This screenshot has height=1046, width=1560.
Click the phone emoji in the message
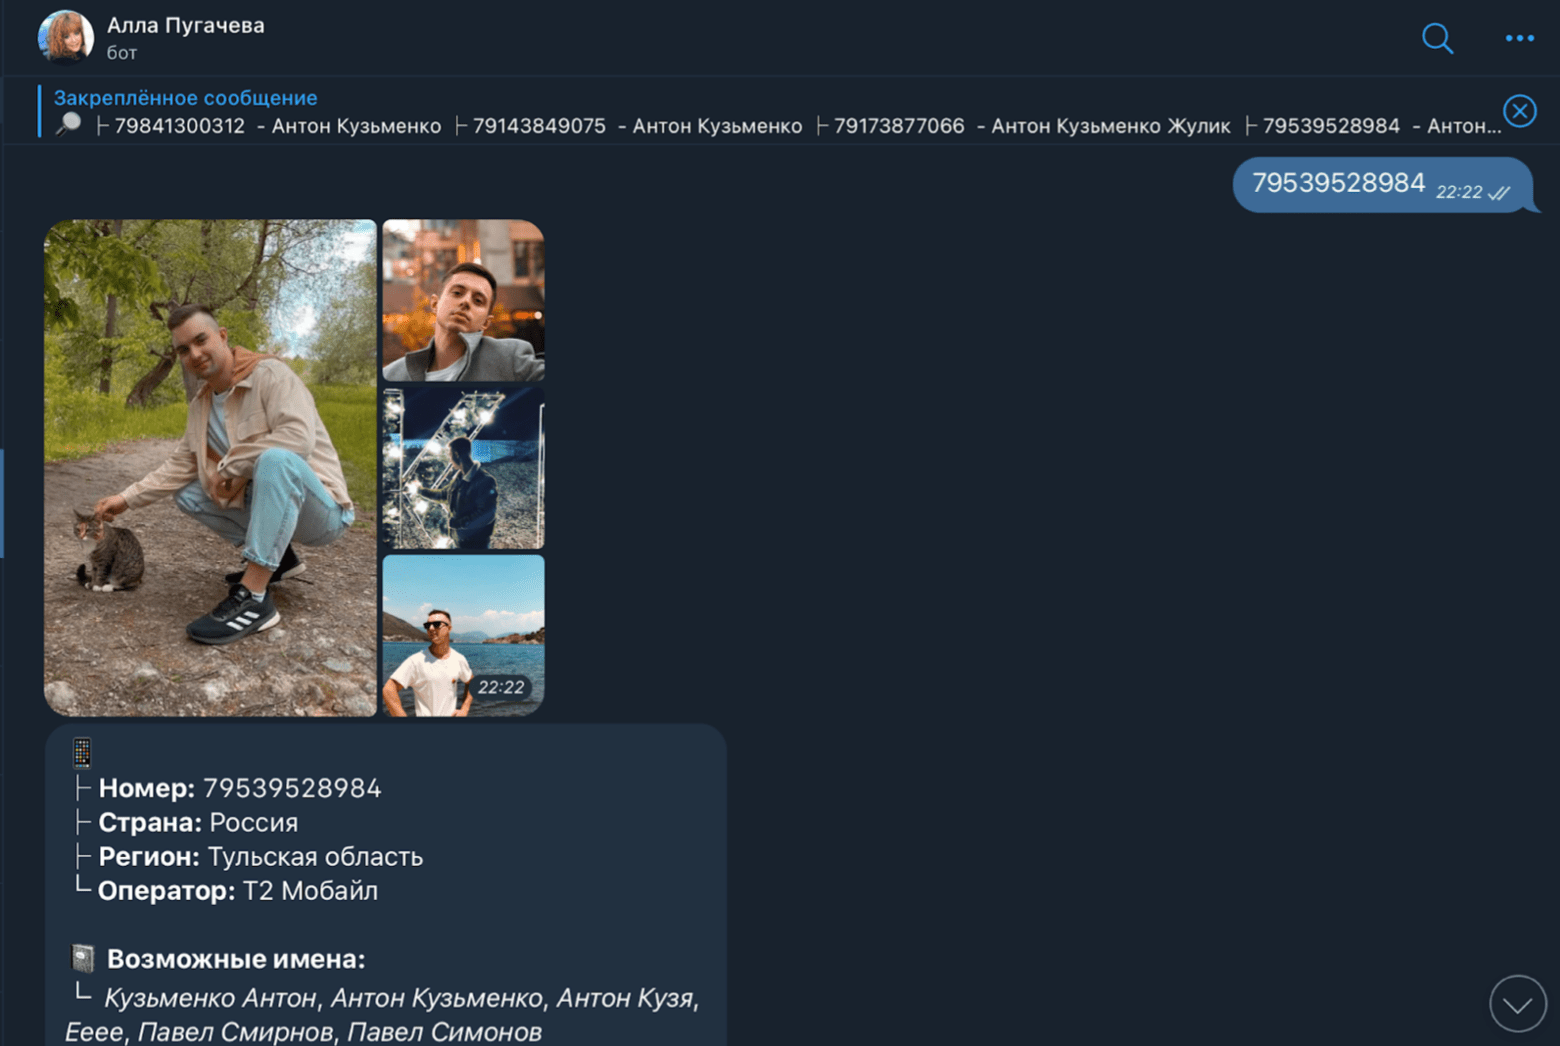click(x=82, y=752)
